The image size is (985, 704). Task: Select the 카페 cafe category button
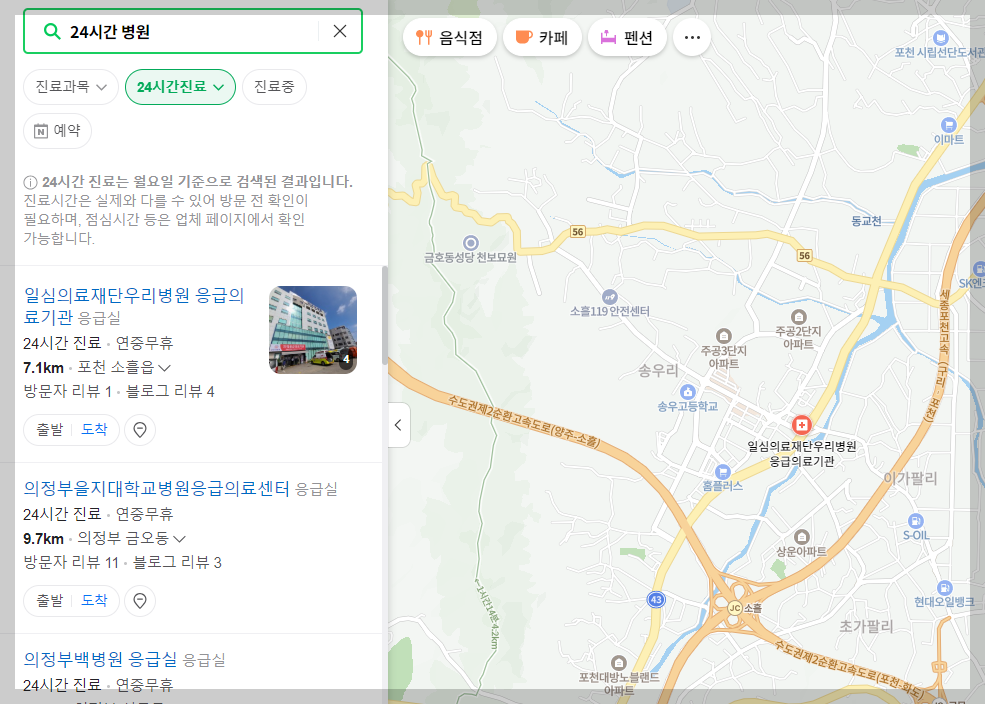542,36
